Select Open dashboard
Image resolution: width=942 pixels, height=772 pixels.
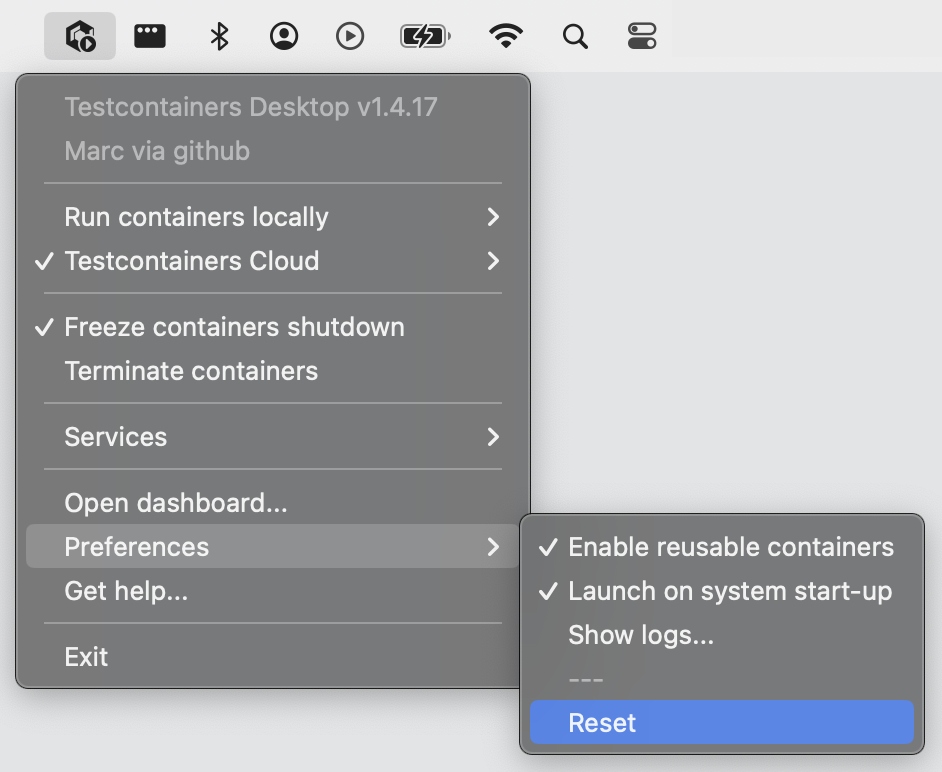pos(176,503)
